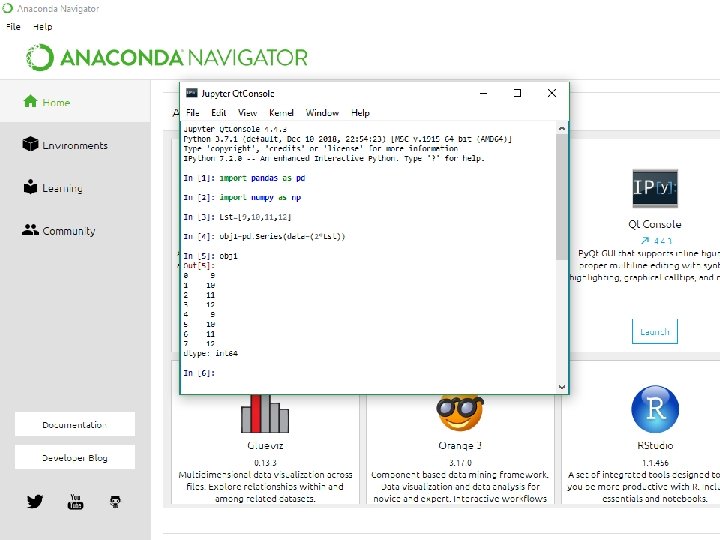Open QtConsole Edit menu
Image resolution: width=720 pixels, height=540 pixels.
point(219,112)
